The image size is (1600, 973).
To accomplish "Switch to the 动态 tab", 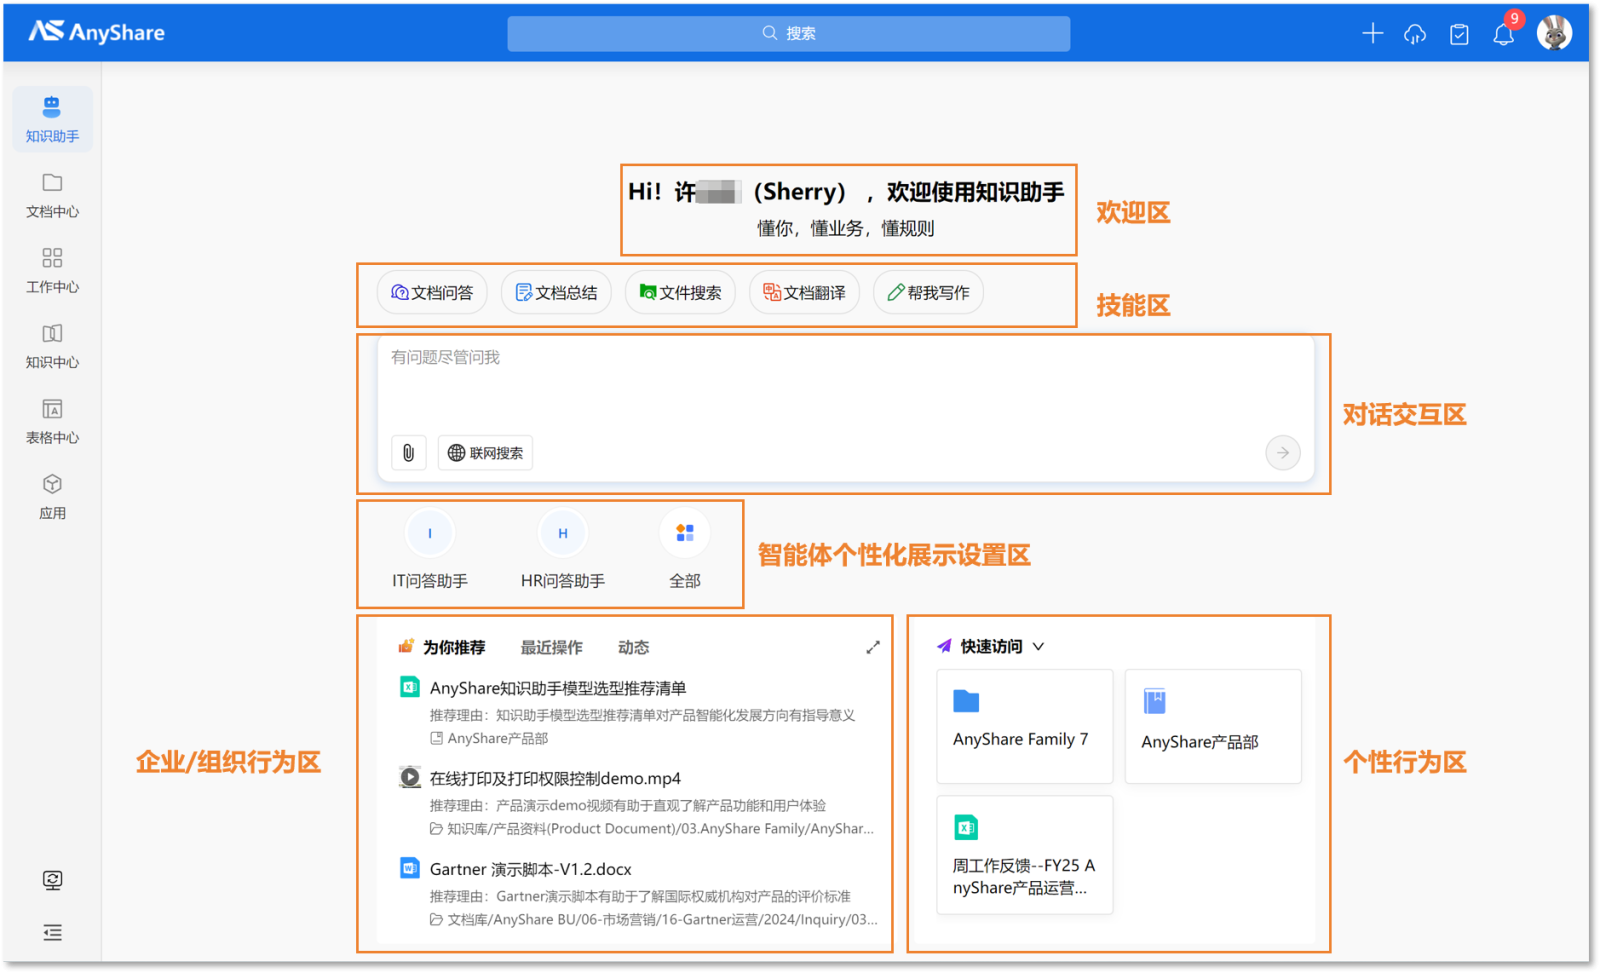I will [633, 648].
